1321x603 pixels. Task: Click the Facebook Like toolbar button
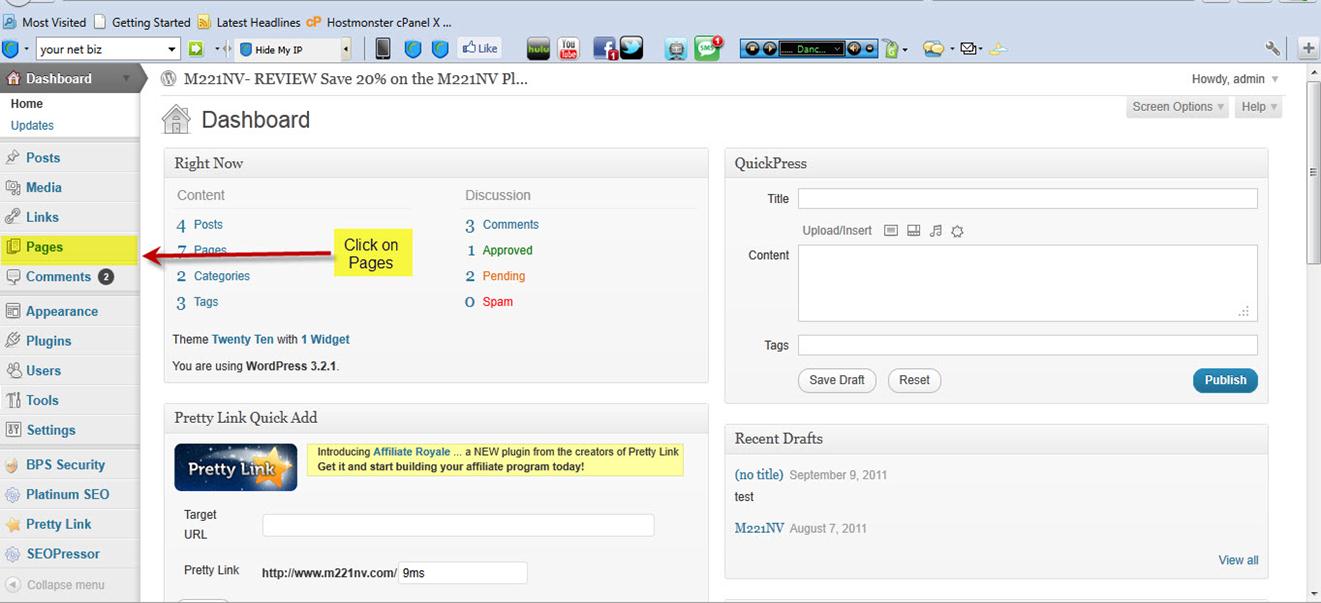[480, 48]
